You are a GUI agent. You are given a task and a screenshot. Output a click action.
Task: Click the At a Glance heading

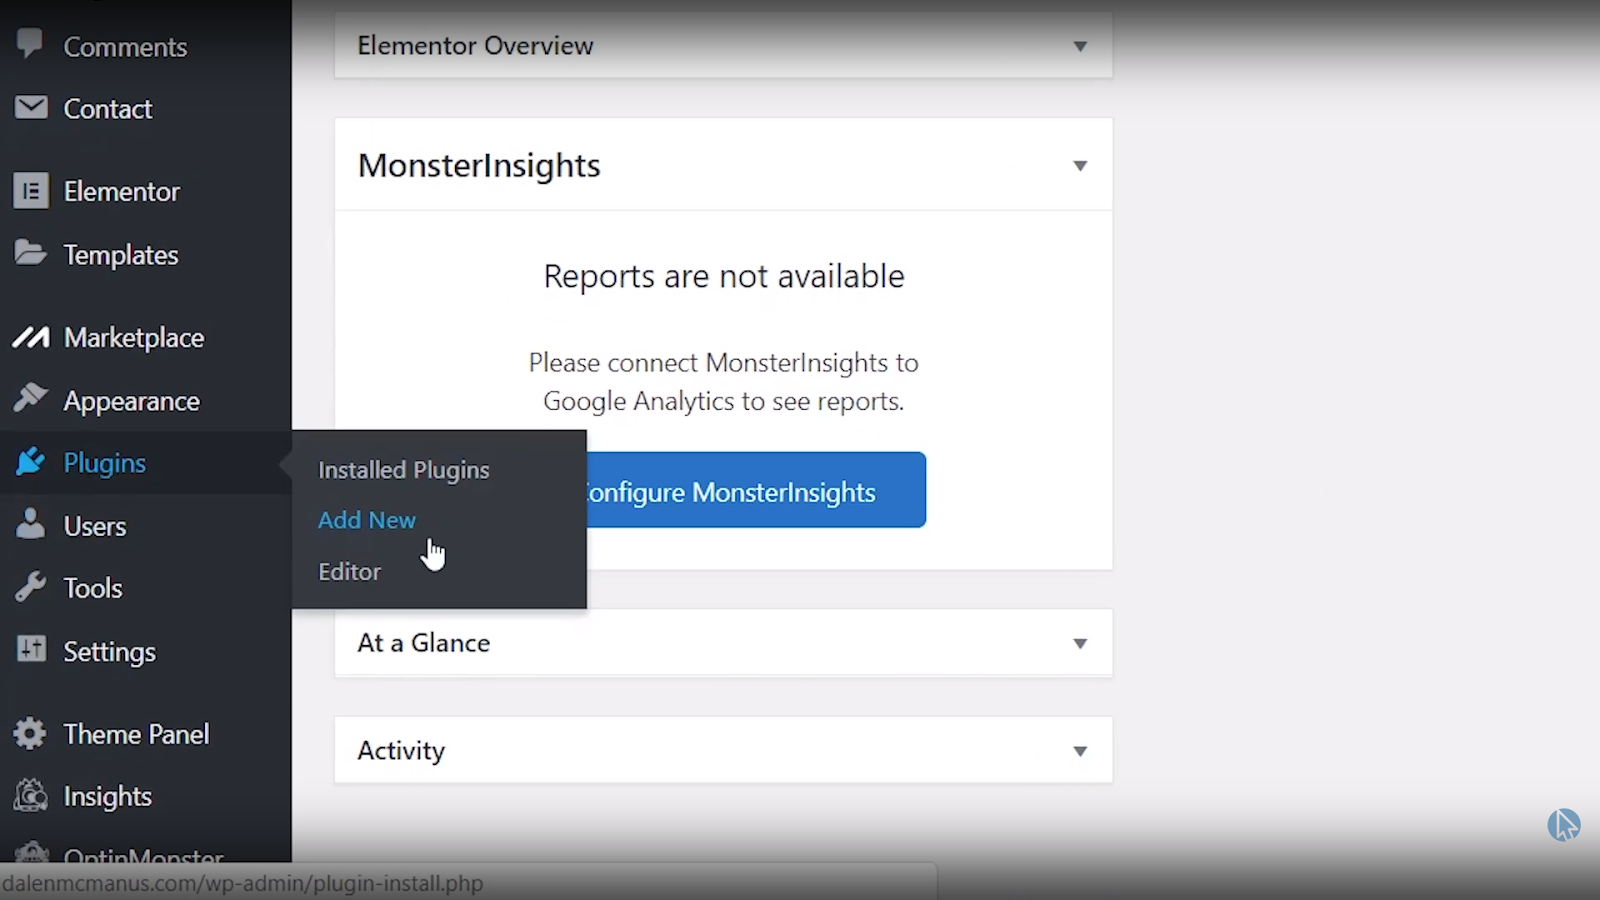424,643
